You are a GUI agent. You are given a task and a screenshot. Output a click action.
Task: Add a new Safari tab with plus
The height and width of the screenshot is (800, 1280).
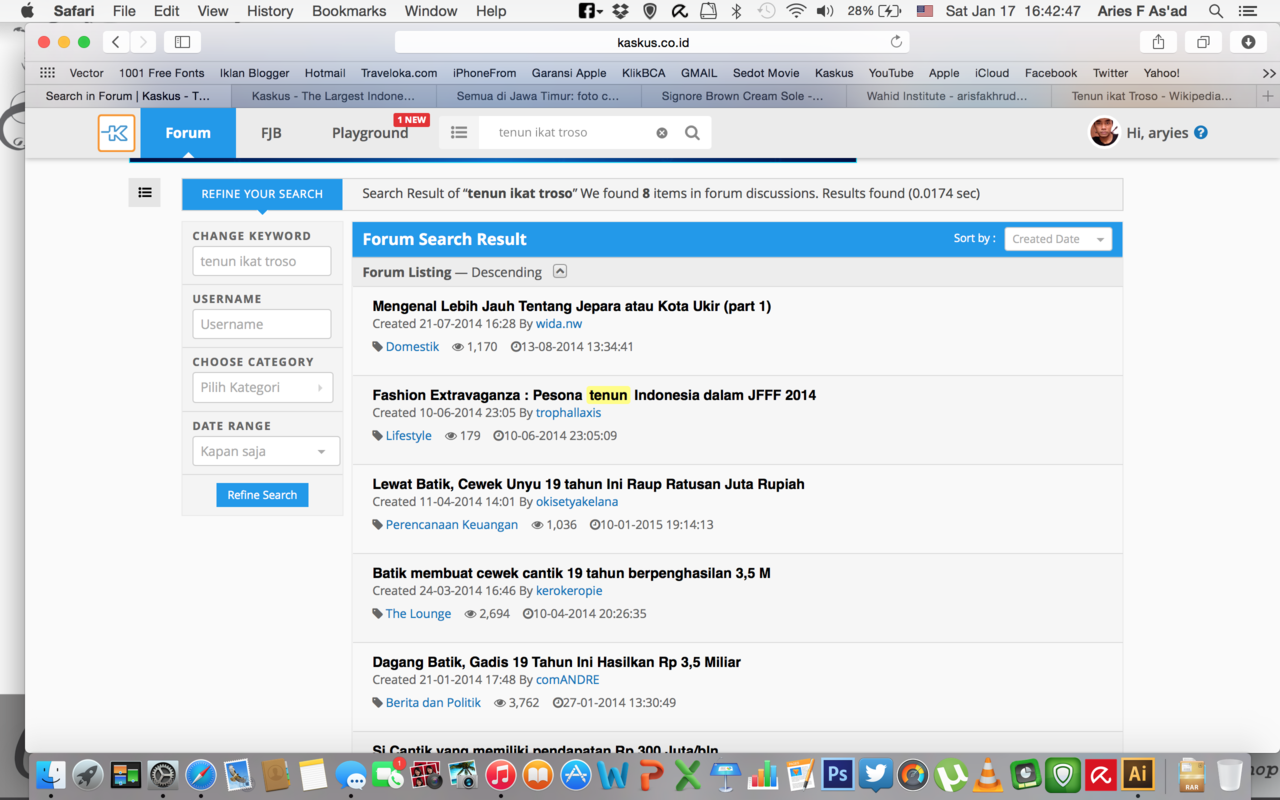coord(1268,96)
